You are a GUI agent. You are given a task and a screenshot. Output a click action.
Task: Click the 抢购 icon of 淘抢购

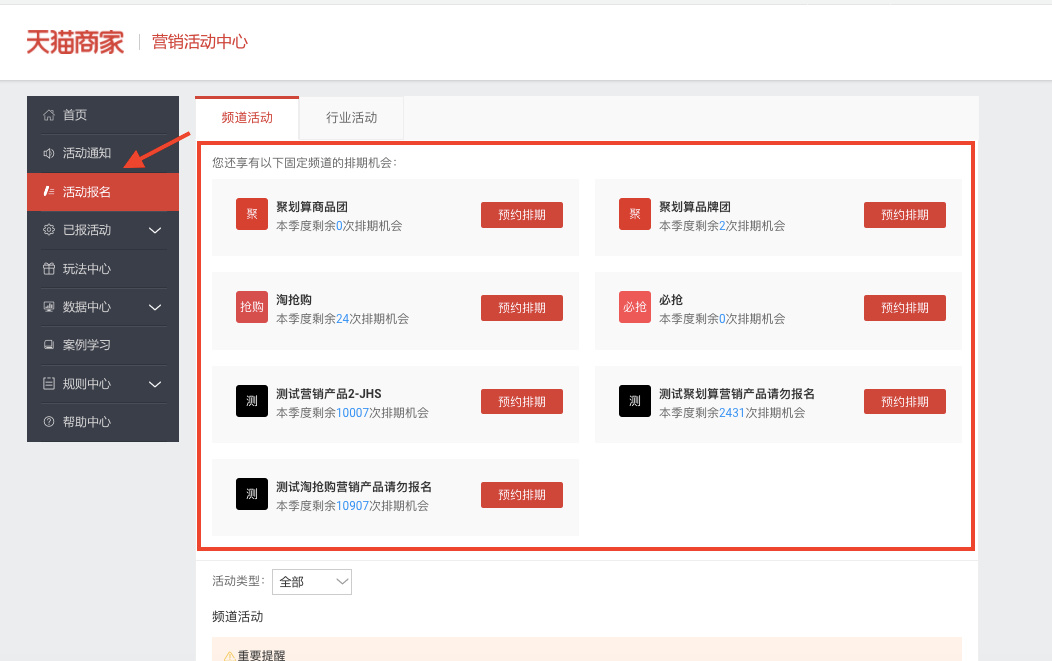252,307
